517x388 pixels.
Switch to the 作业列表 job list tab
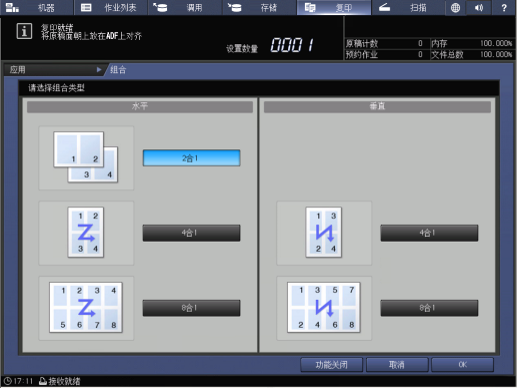(111, 7)
